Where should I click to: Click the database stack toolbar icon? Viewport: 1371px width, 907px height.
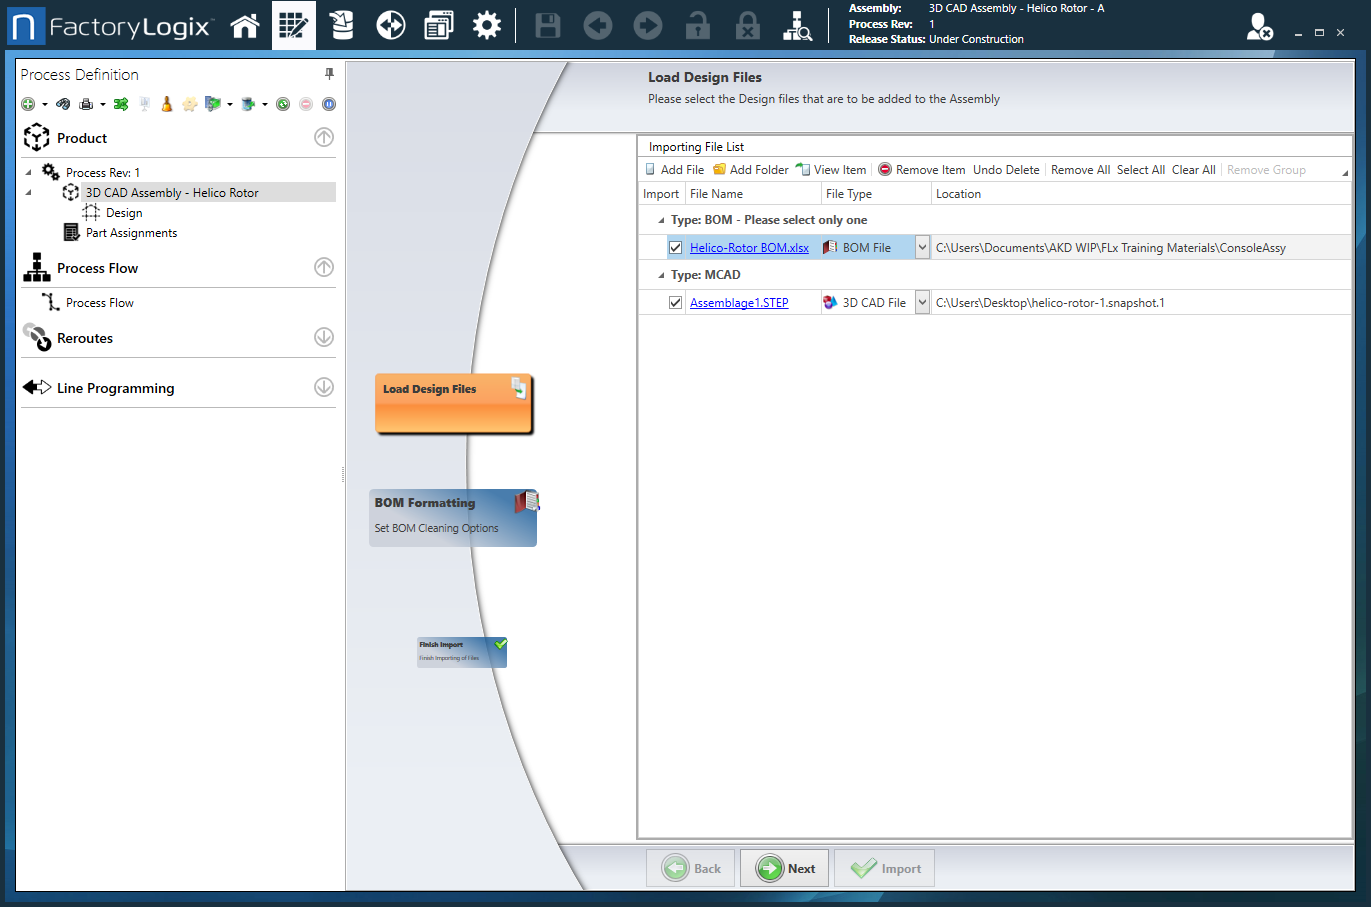[x=342, y=26]
